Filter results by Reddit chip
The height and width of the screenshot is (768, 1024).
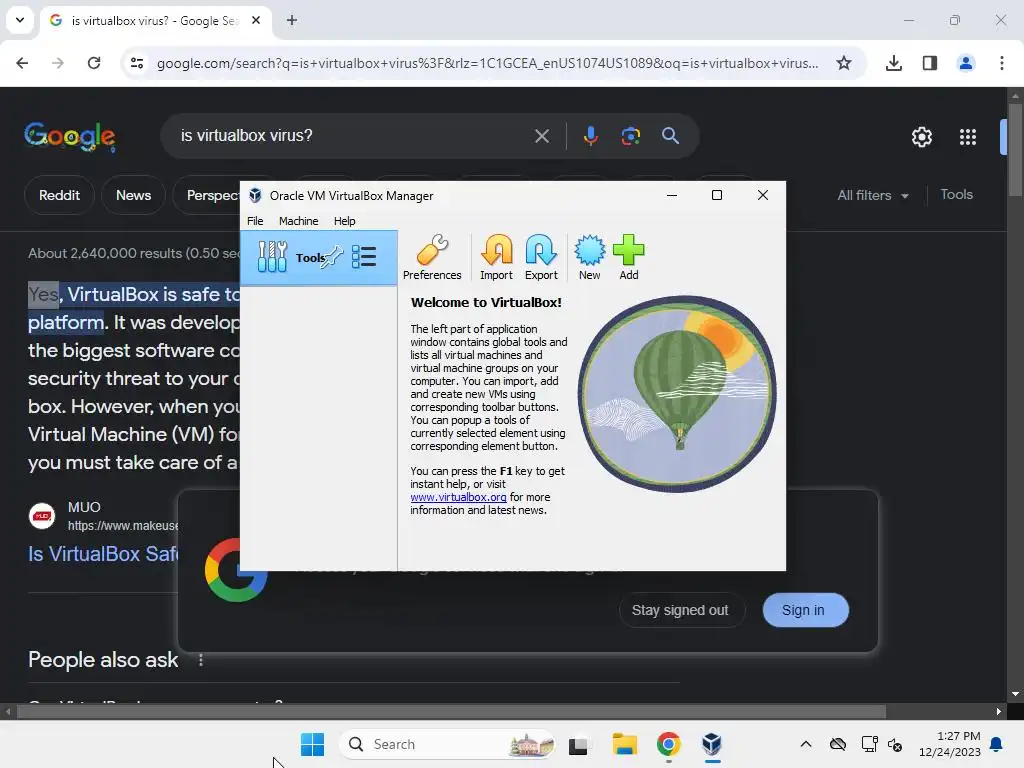pyautogui.click(x=59, y=195)
